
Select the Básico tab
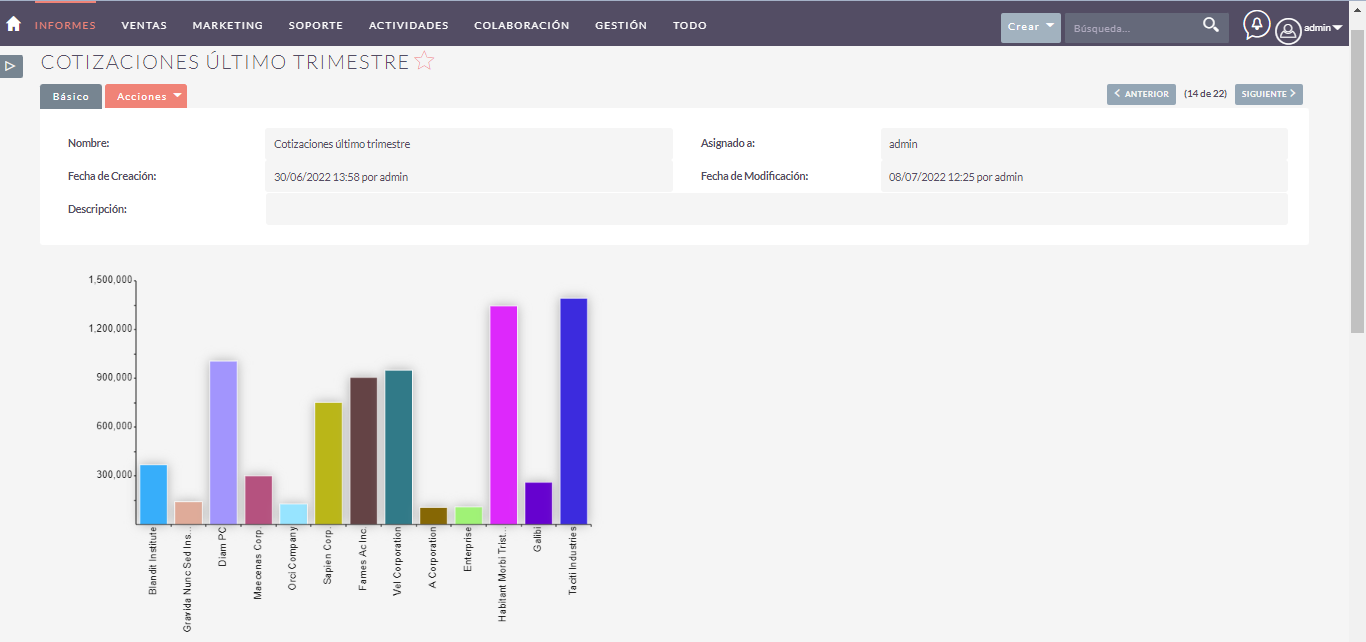71,96
